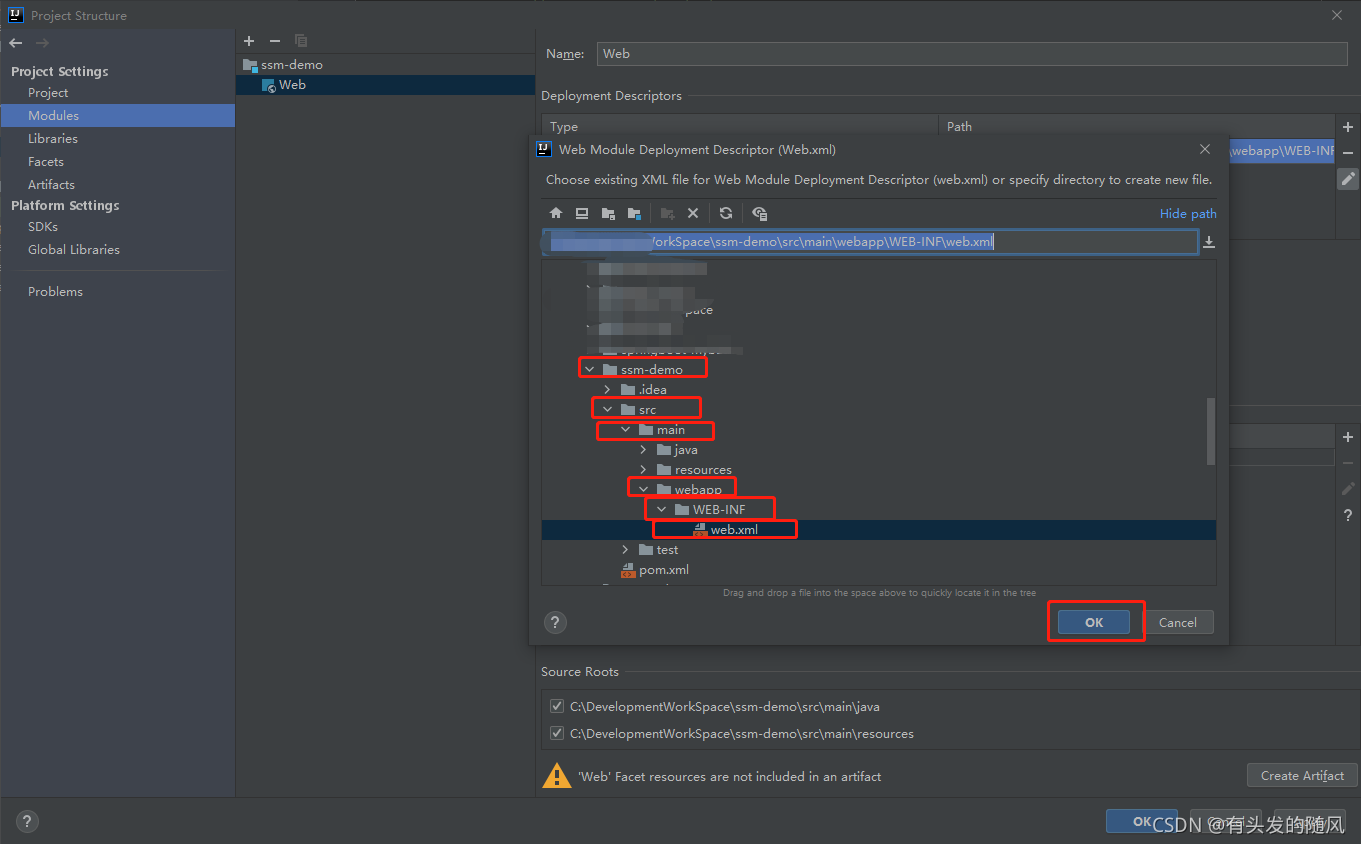
Task: Toggle show hidden files and directories icon
Action: pos(759,213)
